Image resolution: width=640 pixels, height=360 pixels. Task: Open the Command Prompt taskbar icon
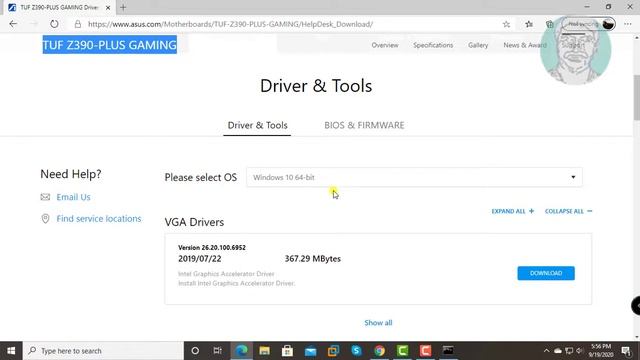click(448, 351)
